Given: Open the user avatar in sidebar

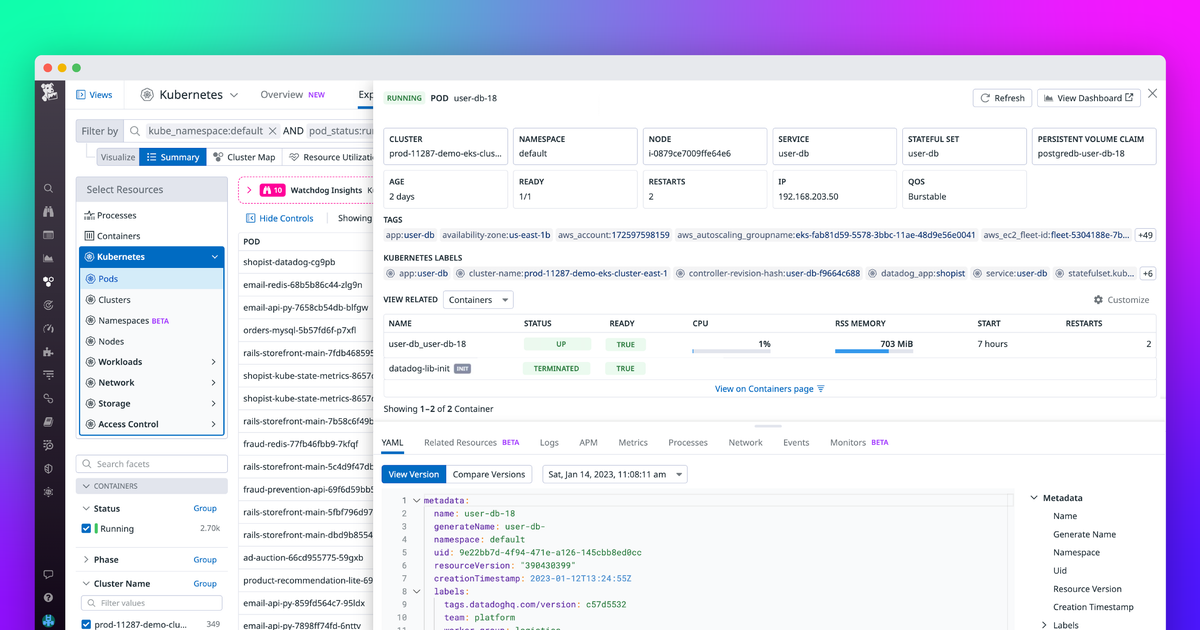Looking at the screenshot, I should (48, 621).
